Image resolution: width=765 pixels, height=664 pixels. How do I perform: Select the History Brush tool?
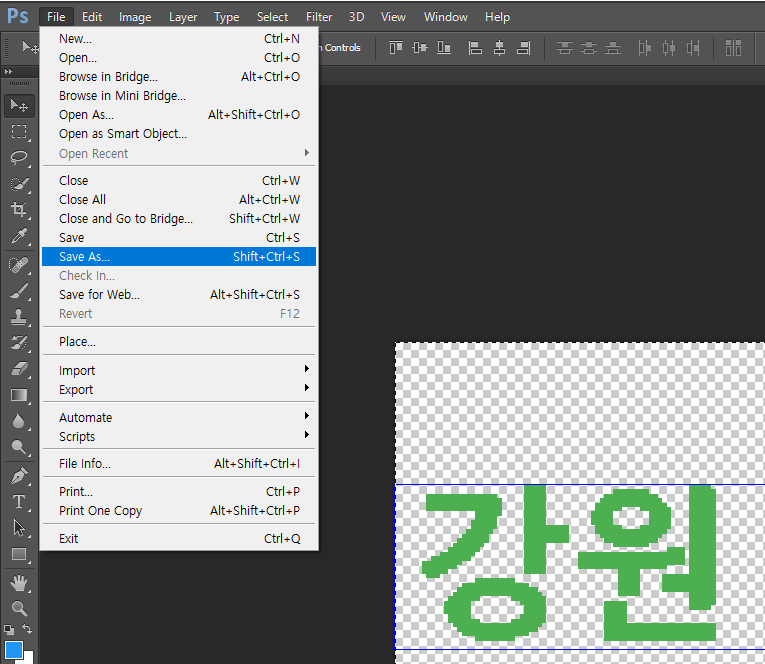point(19,343)
